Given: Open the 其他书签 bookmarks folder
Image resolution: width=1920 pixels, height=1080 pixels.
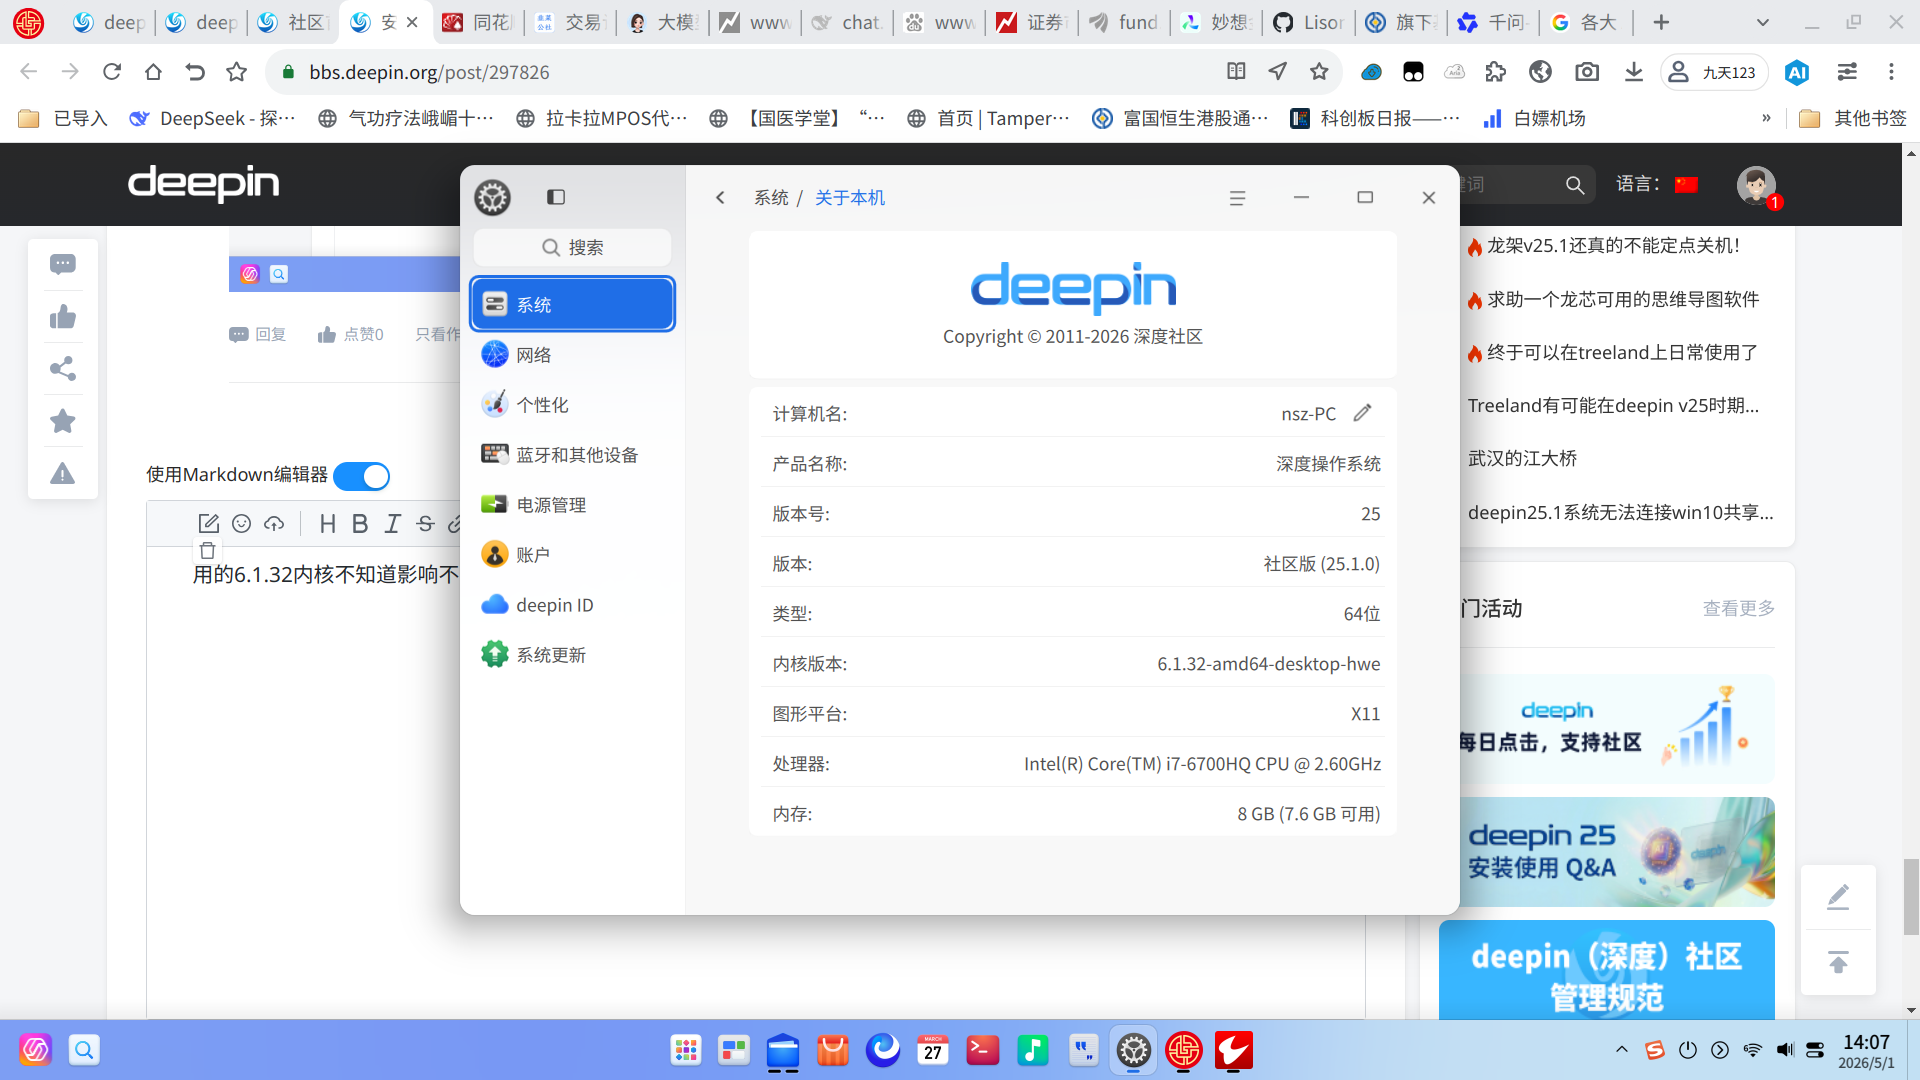Looking at the screenshot, I should pyautogui.click(x=1853, y=118).
